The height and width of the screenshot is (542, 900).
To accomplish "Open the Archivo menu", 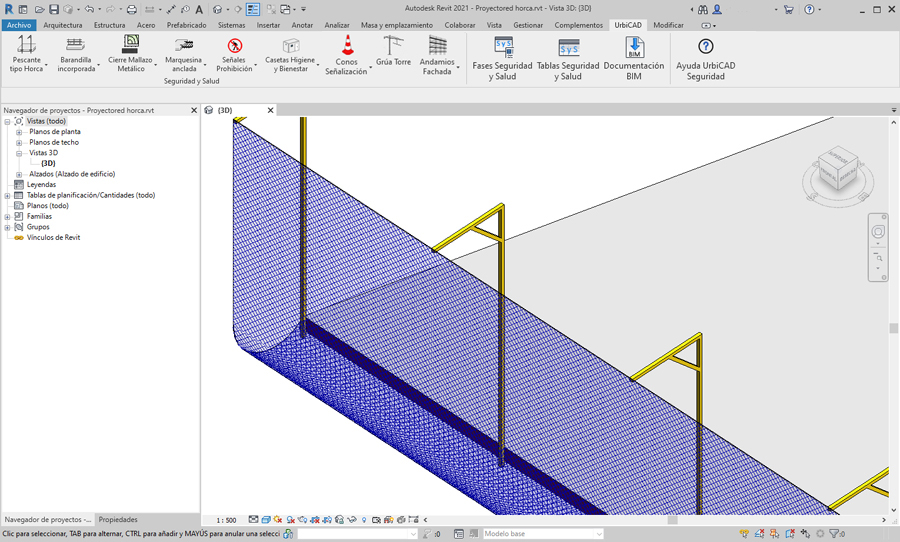I will 18,25.
